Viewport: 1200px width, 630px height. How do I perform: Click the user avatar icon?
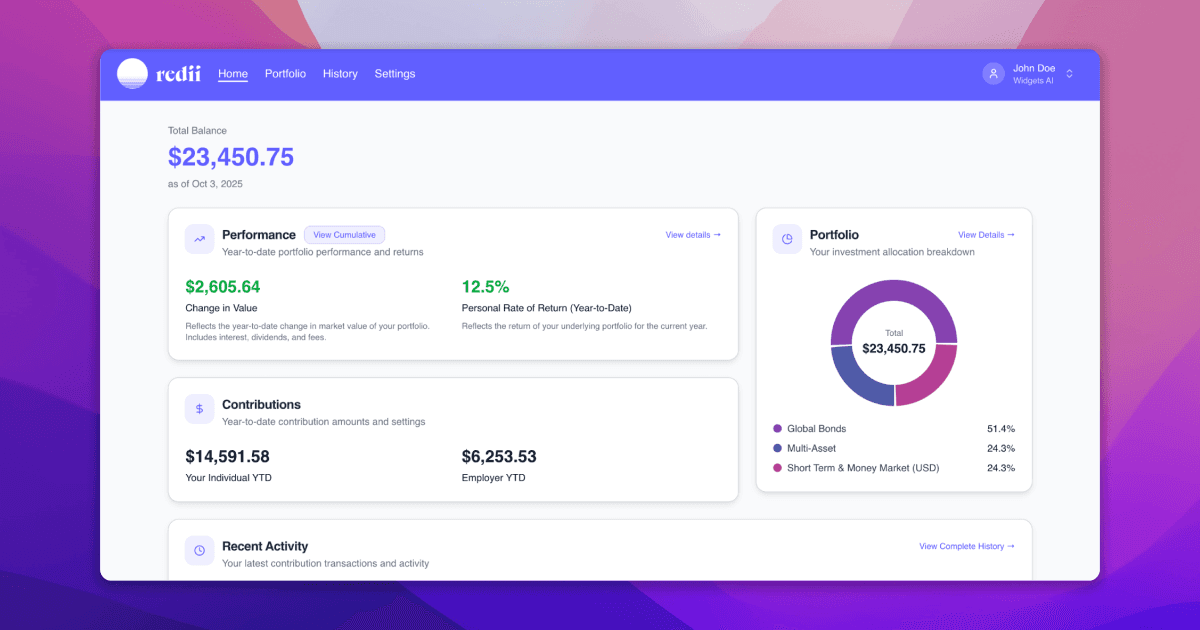click(993, 74)
